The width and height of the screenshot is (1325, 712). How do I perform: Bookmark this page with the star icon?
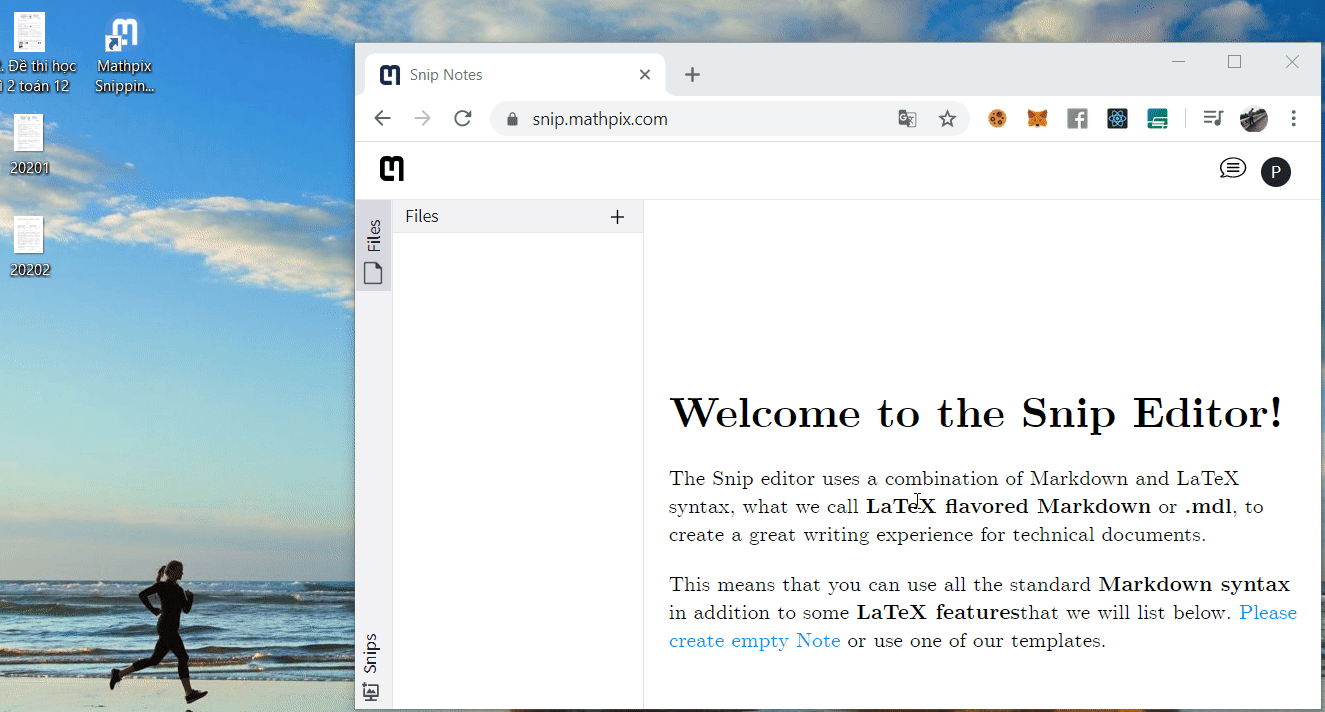click(947, 119)
